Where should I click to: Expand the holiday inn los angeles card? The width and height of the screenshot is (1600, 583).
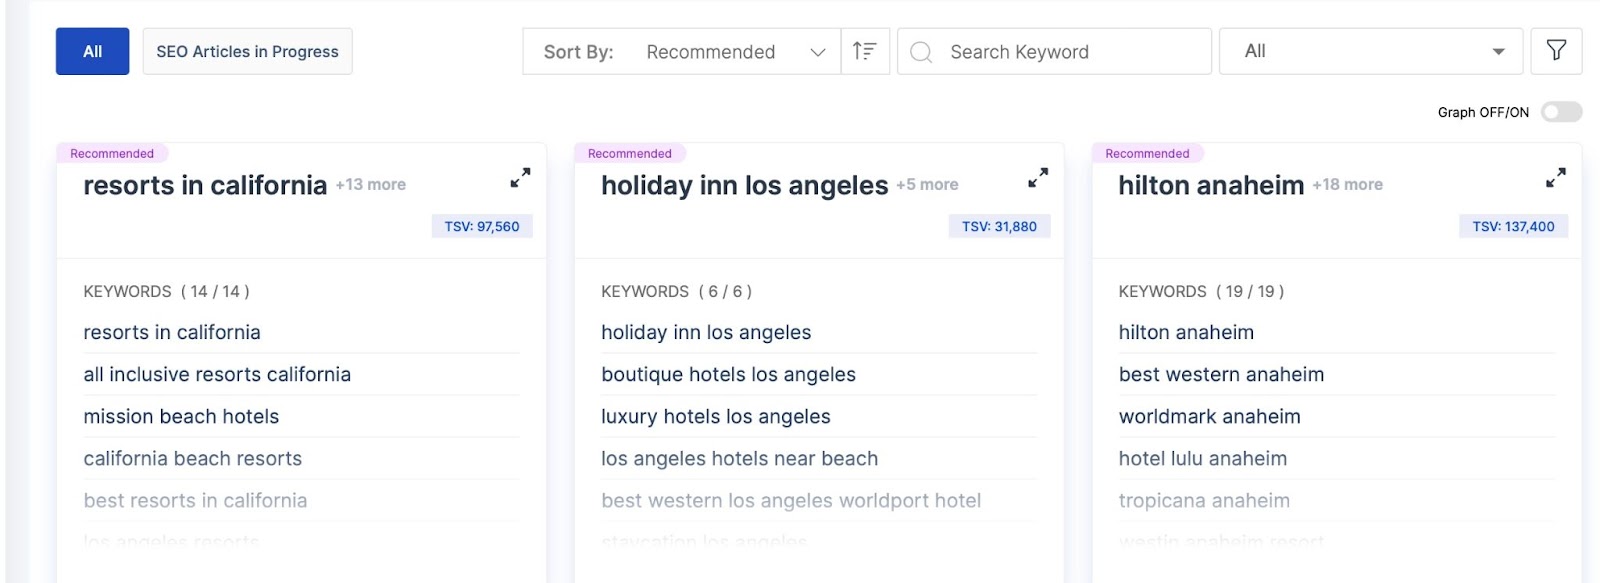pyautogui.click(x=1038, y=178)
